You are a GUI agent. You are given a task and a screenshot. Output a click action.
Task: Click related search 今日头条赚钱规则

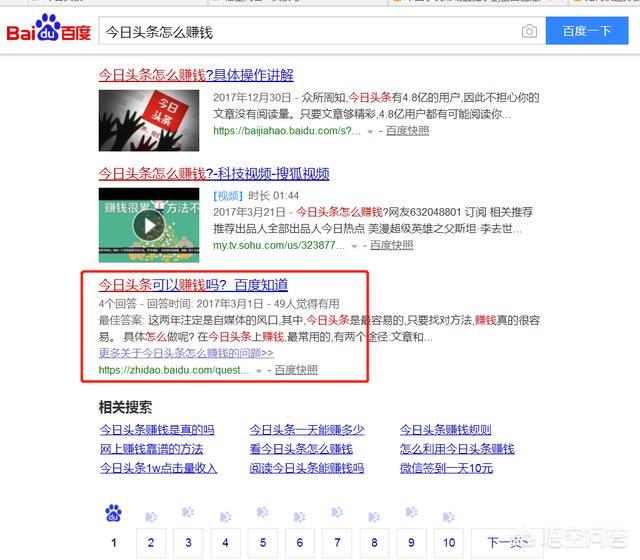point(446,430)
